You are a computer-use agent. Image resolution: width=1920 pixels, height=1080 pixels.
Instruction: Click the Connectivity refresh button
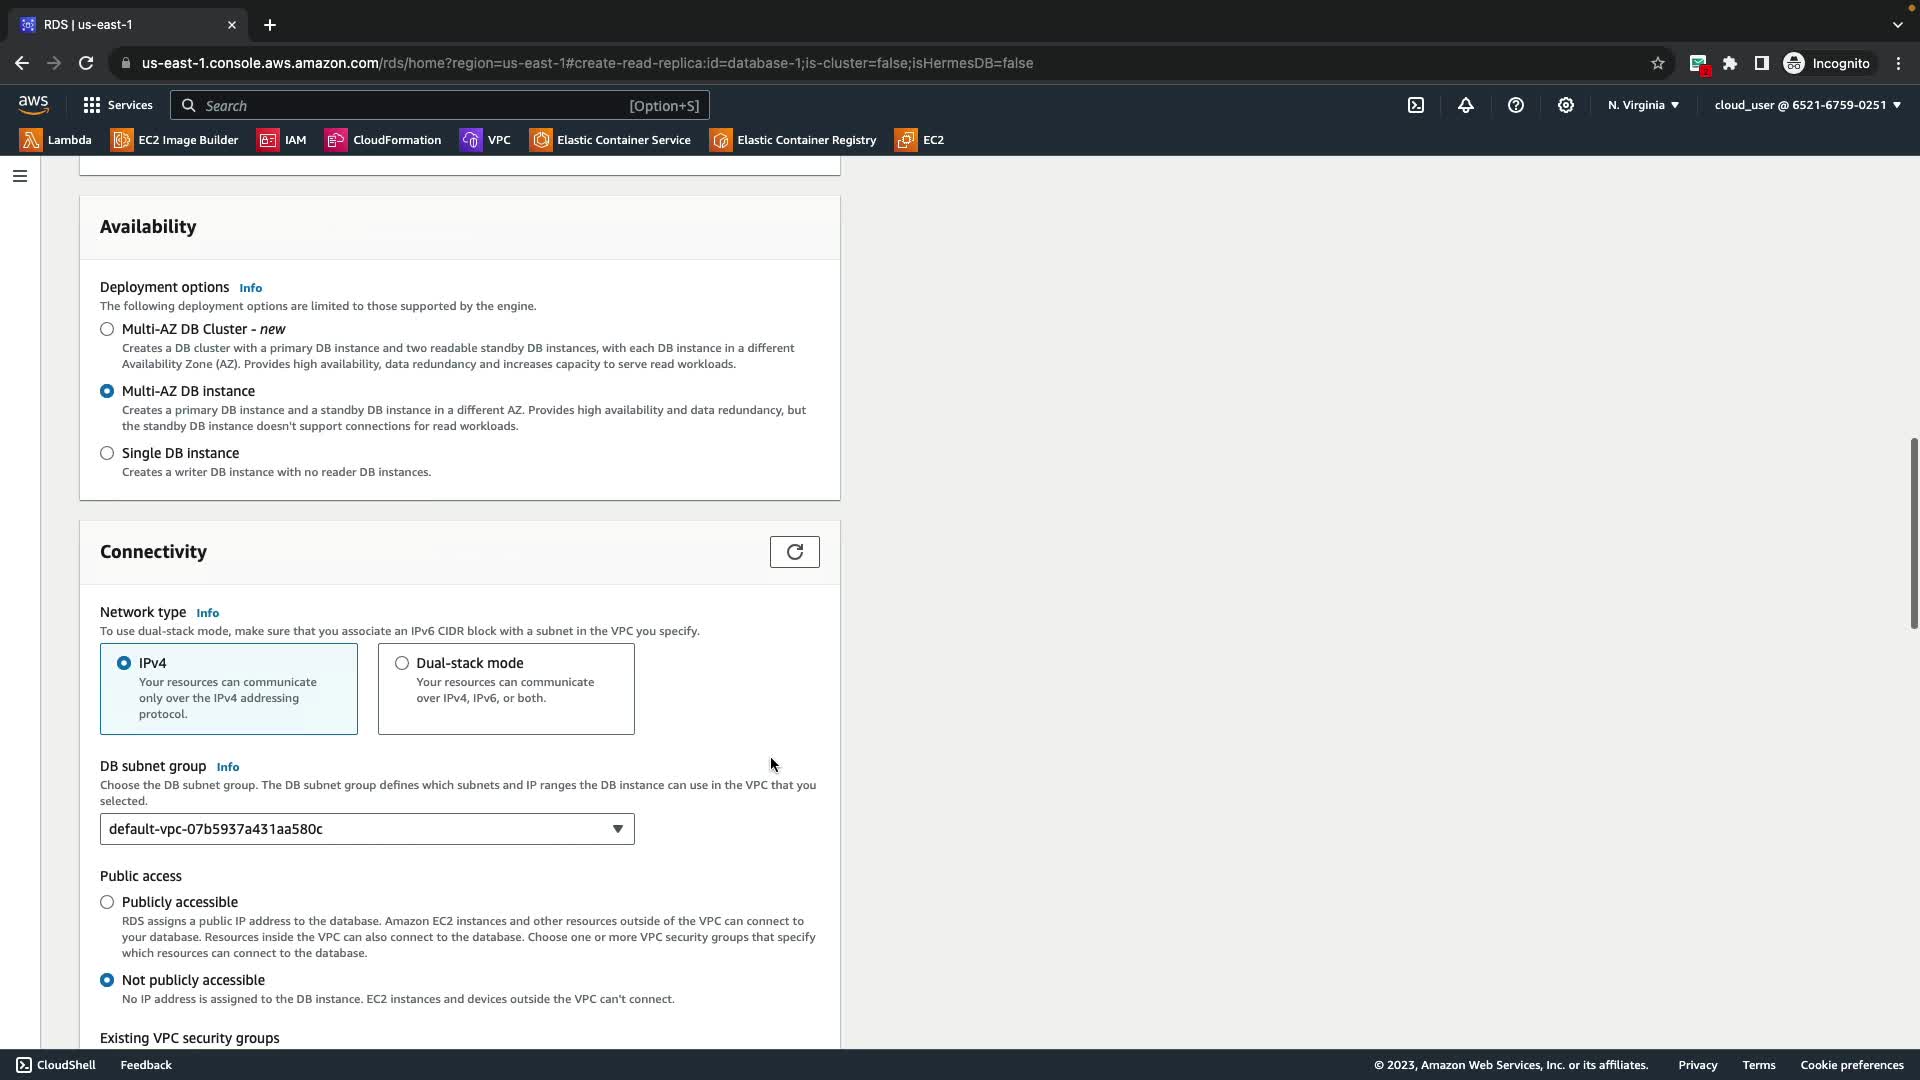pyautogui.click(x=794, y=552)
